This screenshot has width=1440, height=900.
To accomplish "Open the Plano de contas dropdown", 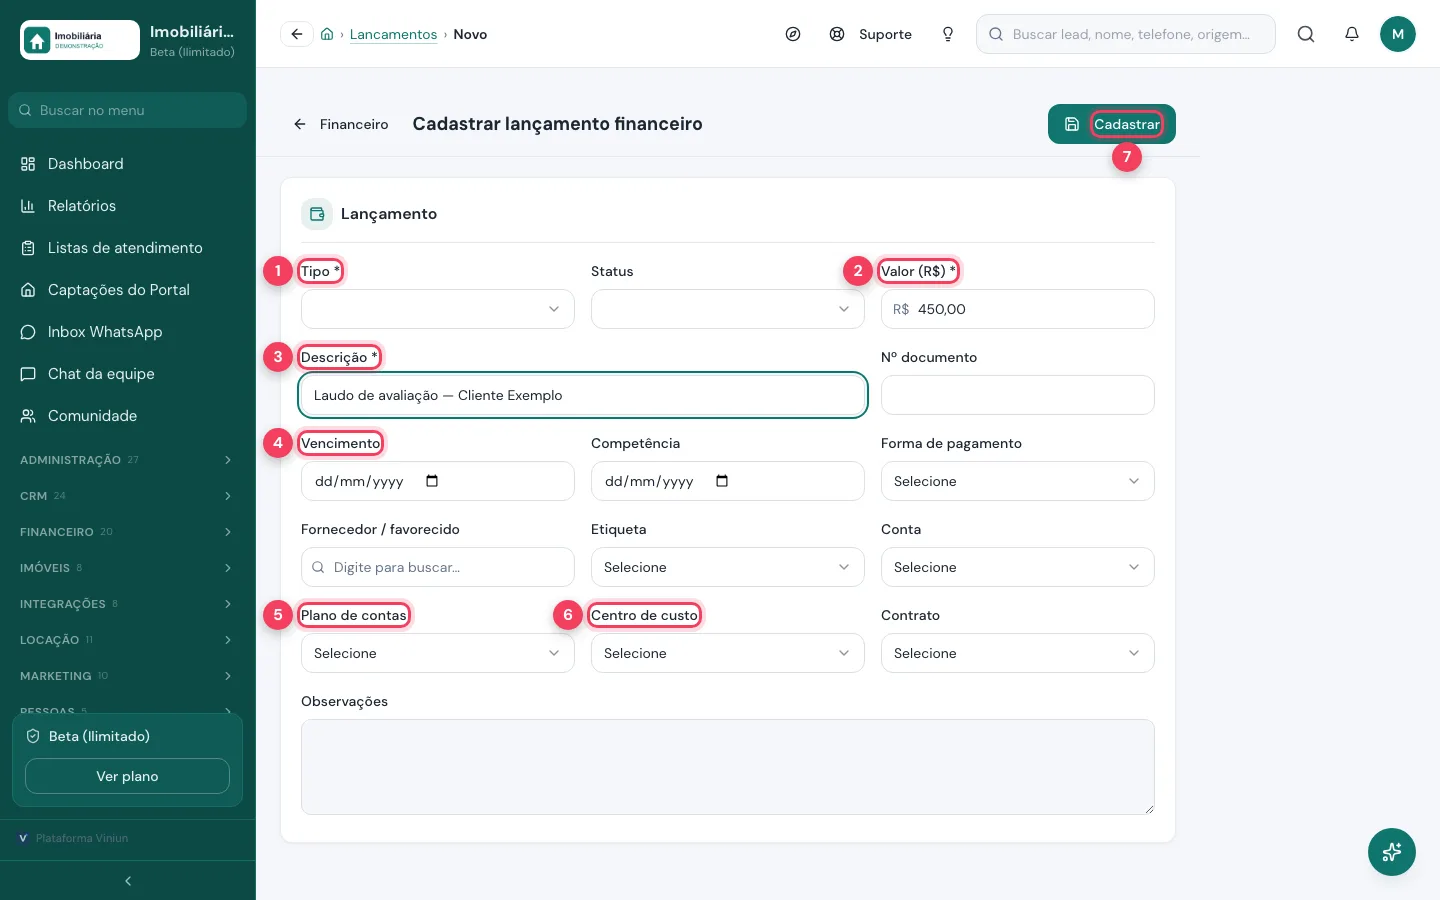I will pos(438,653).
